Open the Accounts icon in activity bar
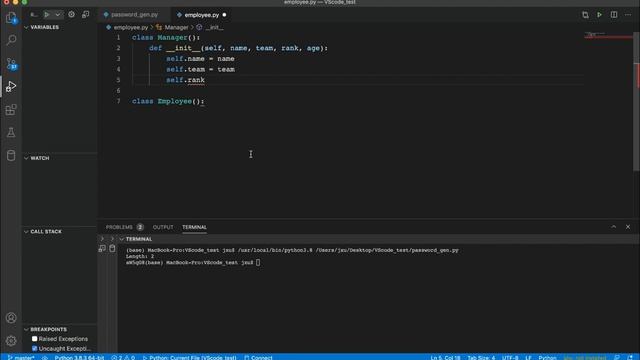The width and height of the screenshot is (640, 360). (x=11, y=318)
